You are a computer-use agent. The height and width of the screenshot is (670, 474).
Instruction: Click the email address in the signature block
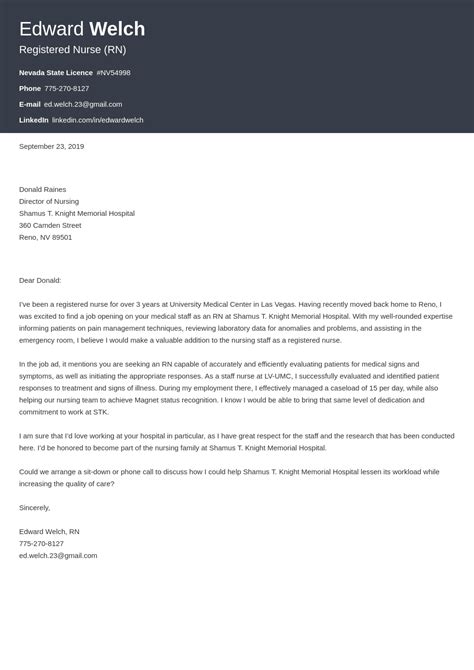[x=58, y=555]
